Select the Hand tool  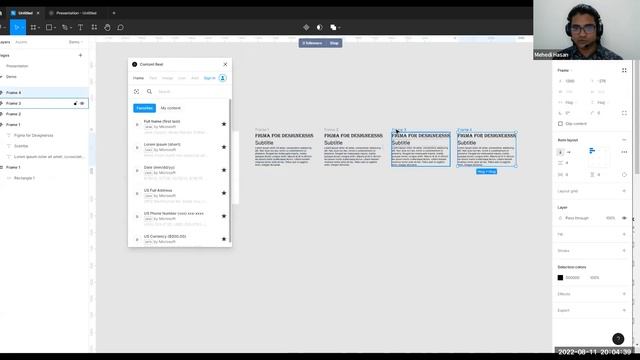107,27
